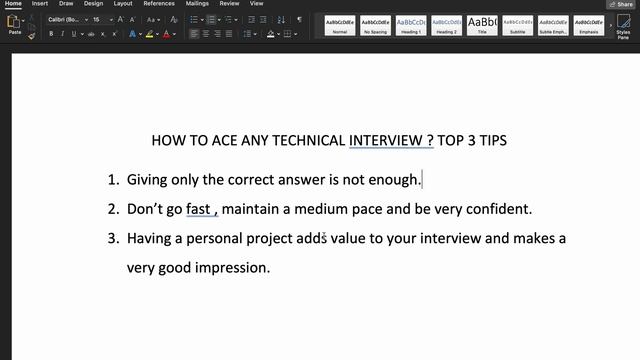
Task: Toggle bold formatting
Action: click(x=51, y=34)
